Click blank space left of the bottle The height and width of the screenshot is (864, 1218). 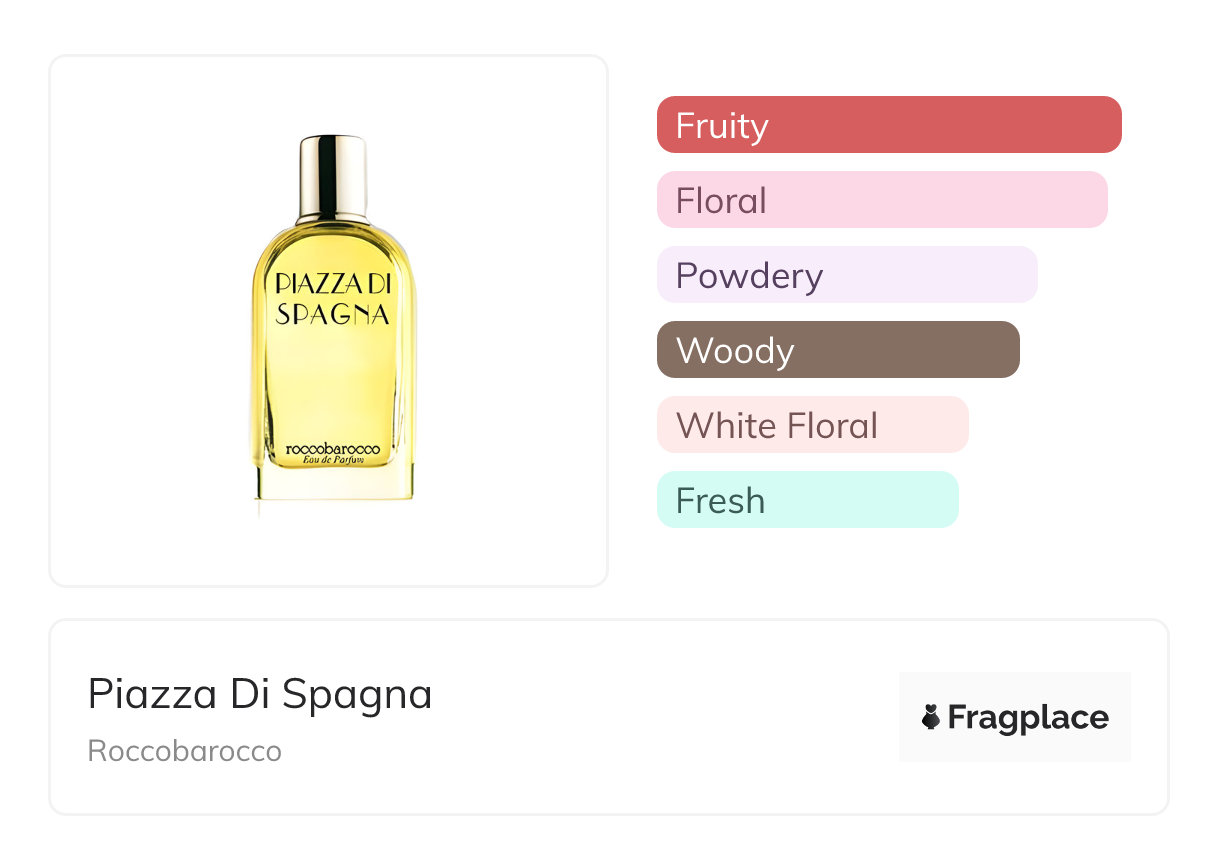click(140, 320)
